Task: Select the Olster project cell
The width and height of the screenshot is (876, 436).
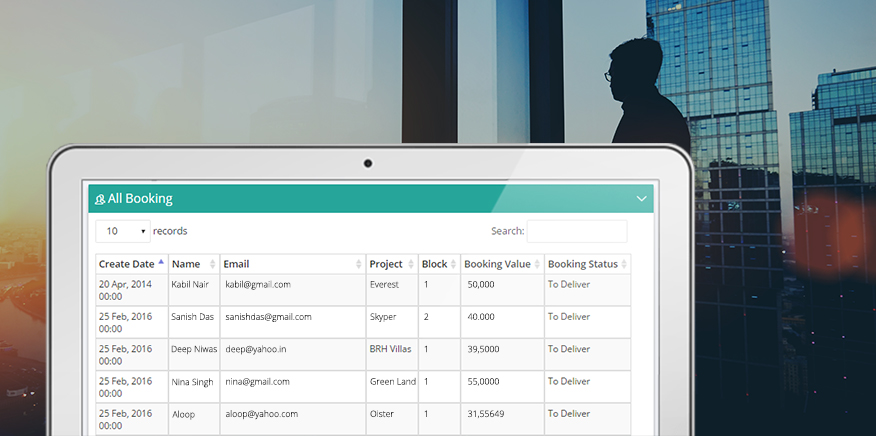Action: [x=392, y=419]
